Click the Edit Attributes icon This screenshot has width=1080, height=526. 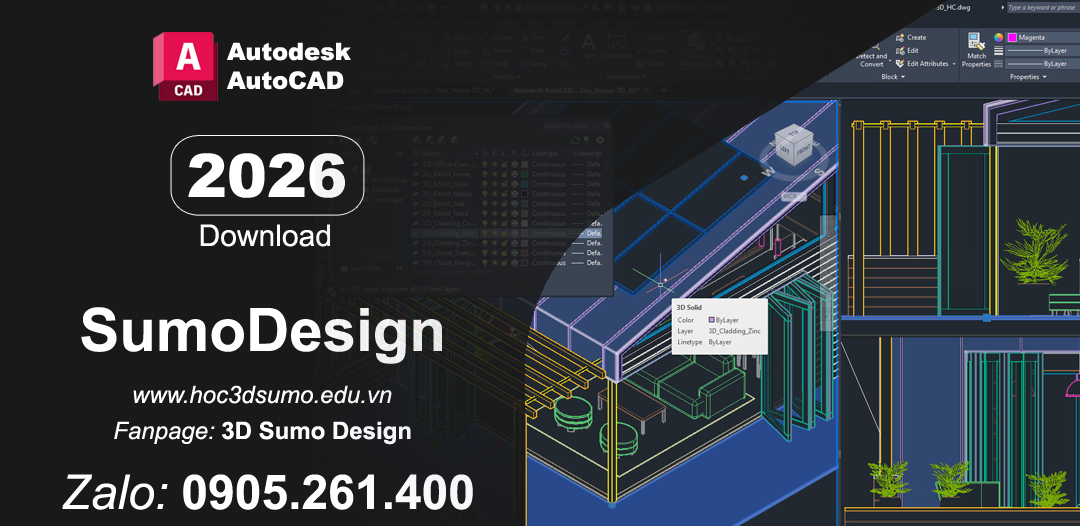[x=900, y=63]
